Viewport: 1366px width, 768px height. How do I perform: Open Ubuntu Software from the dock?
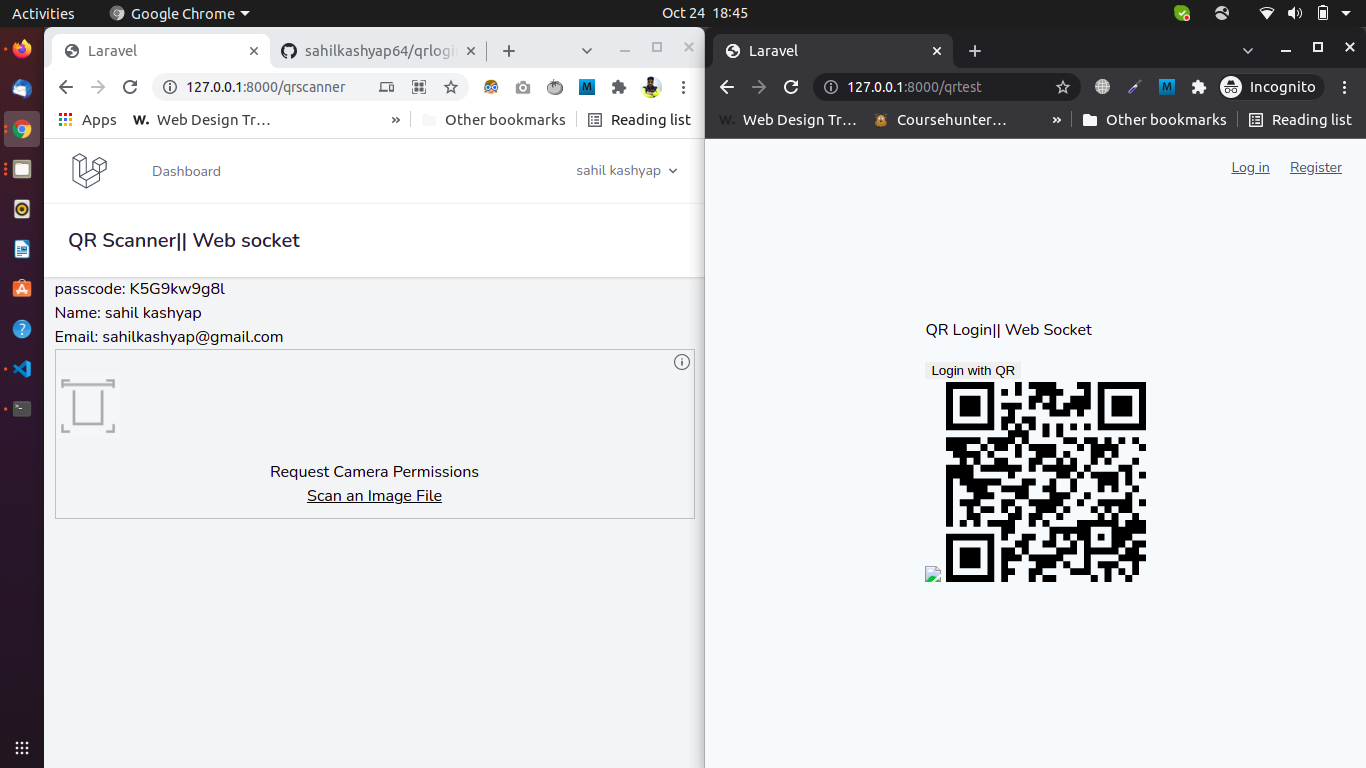point(22,289)
